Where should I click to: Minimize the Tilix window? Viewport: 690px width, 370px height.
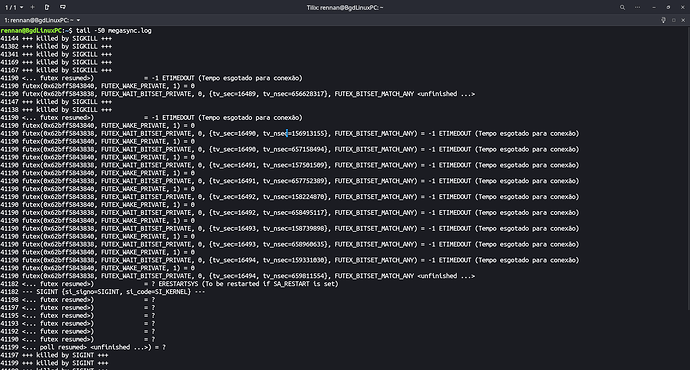pyautogui.click(x=654, y=7)
